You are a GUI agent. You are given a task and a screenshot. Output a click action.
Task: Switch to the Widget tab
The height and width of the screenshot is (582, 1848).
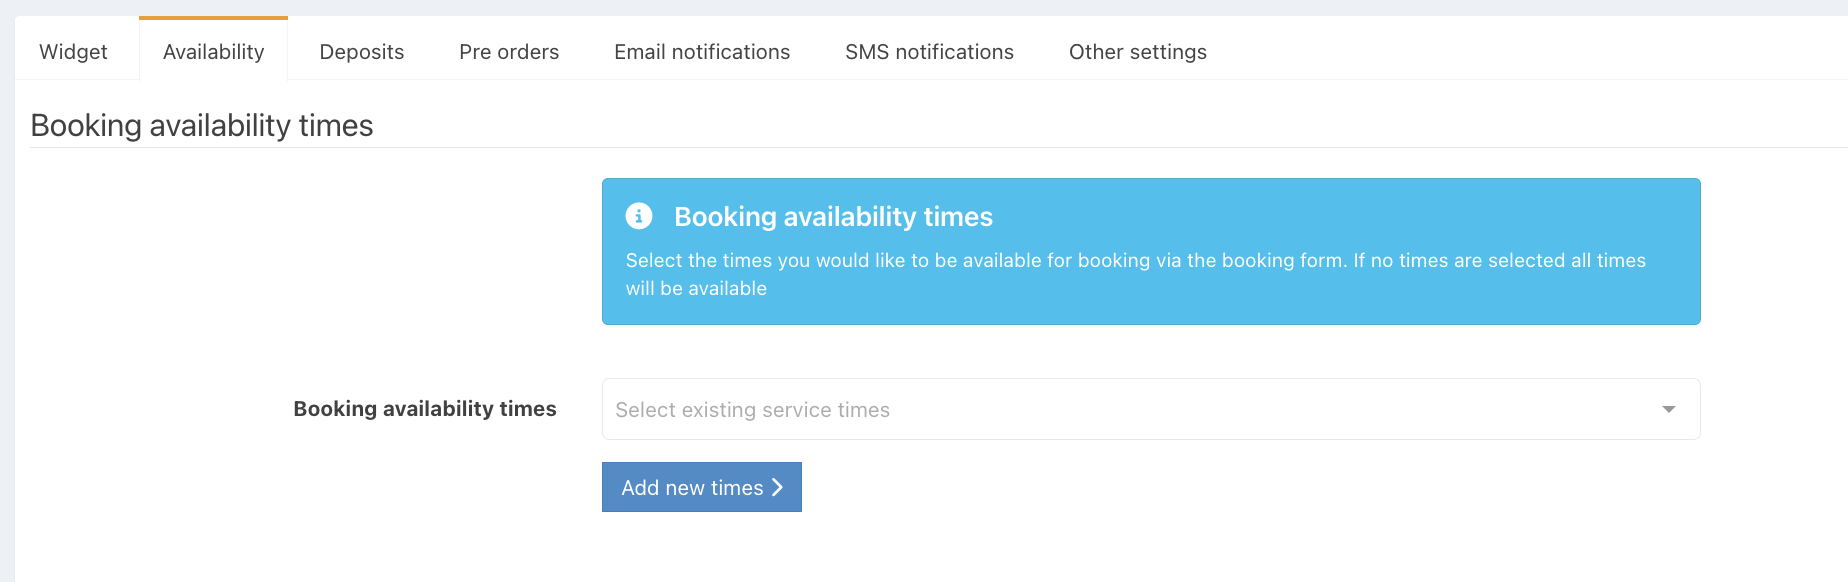tap(73, 52)
